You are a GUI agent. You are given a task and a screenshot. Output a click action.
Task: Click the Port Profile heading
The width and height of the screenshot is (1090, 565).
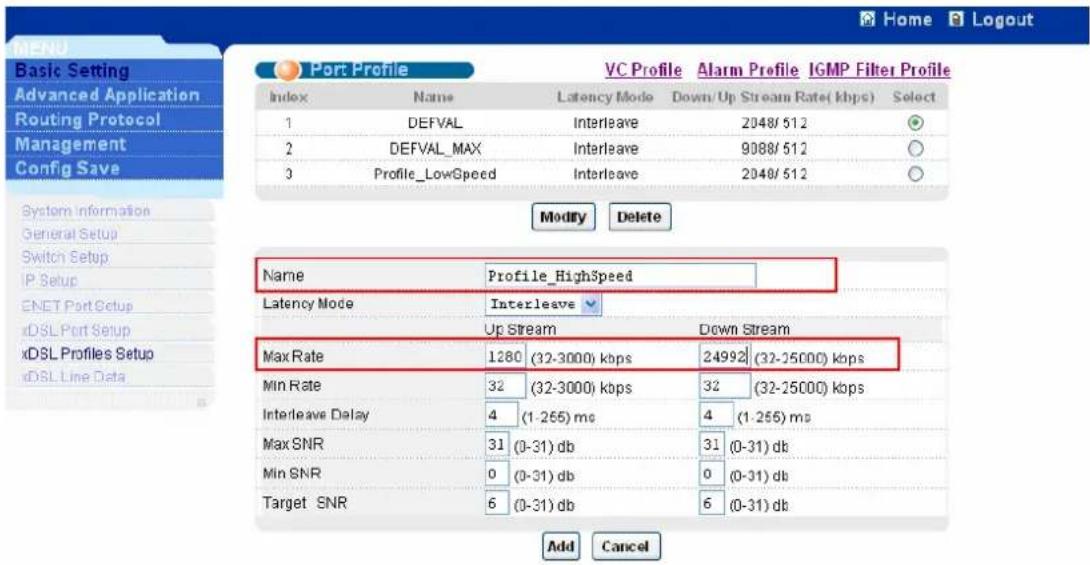tap(359, 70)
